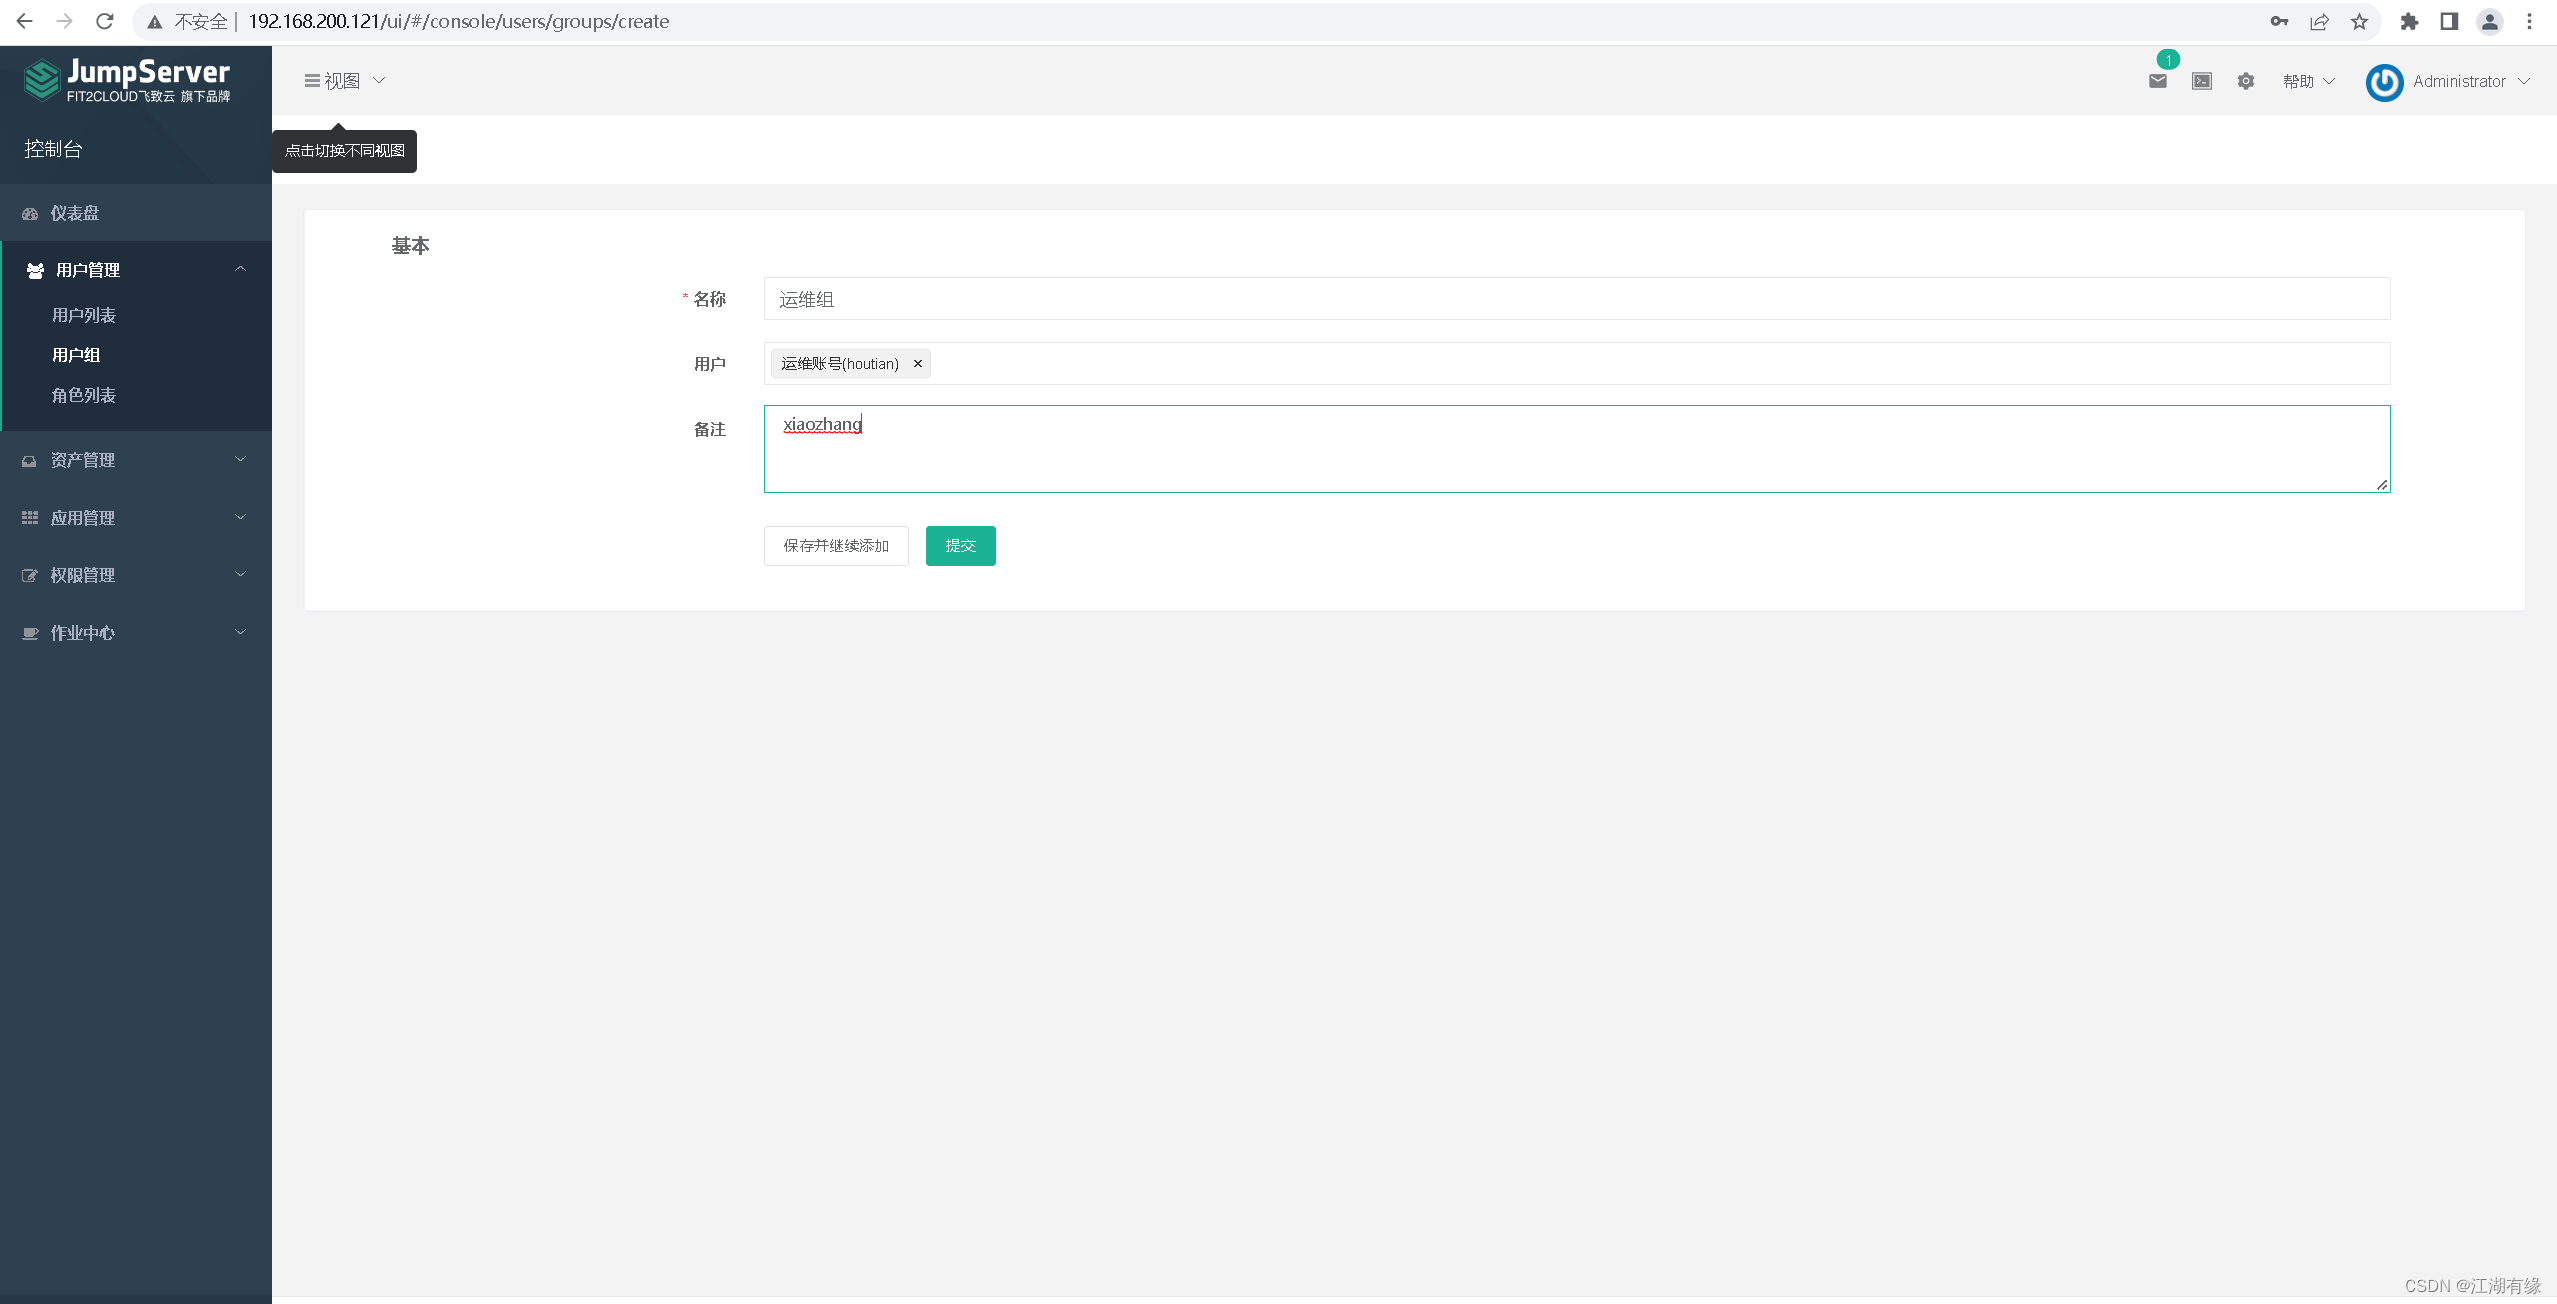The width and height of the screenshot is (2557, 1304).
Task: Click the Administrator avatar icon
Action: (x=2384, y=82)
